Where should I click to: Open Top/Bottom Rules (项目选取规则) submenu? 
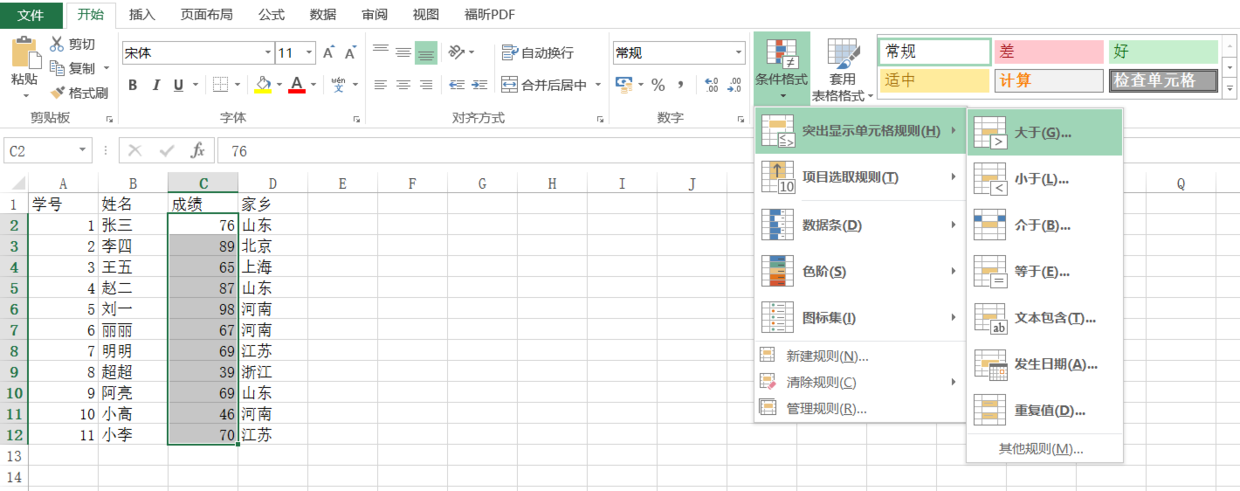pyautogui.click(x=860, y=177)
